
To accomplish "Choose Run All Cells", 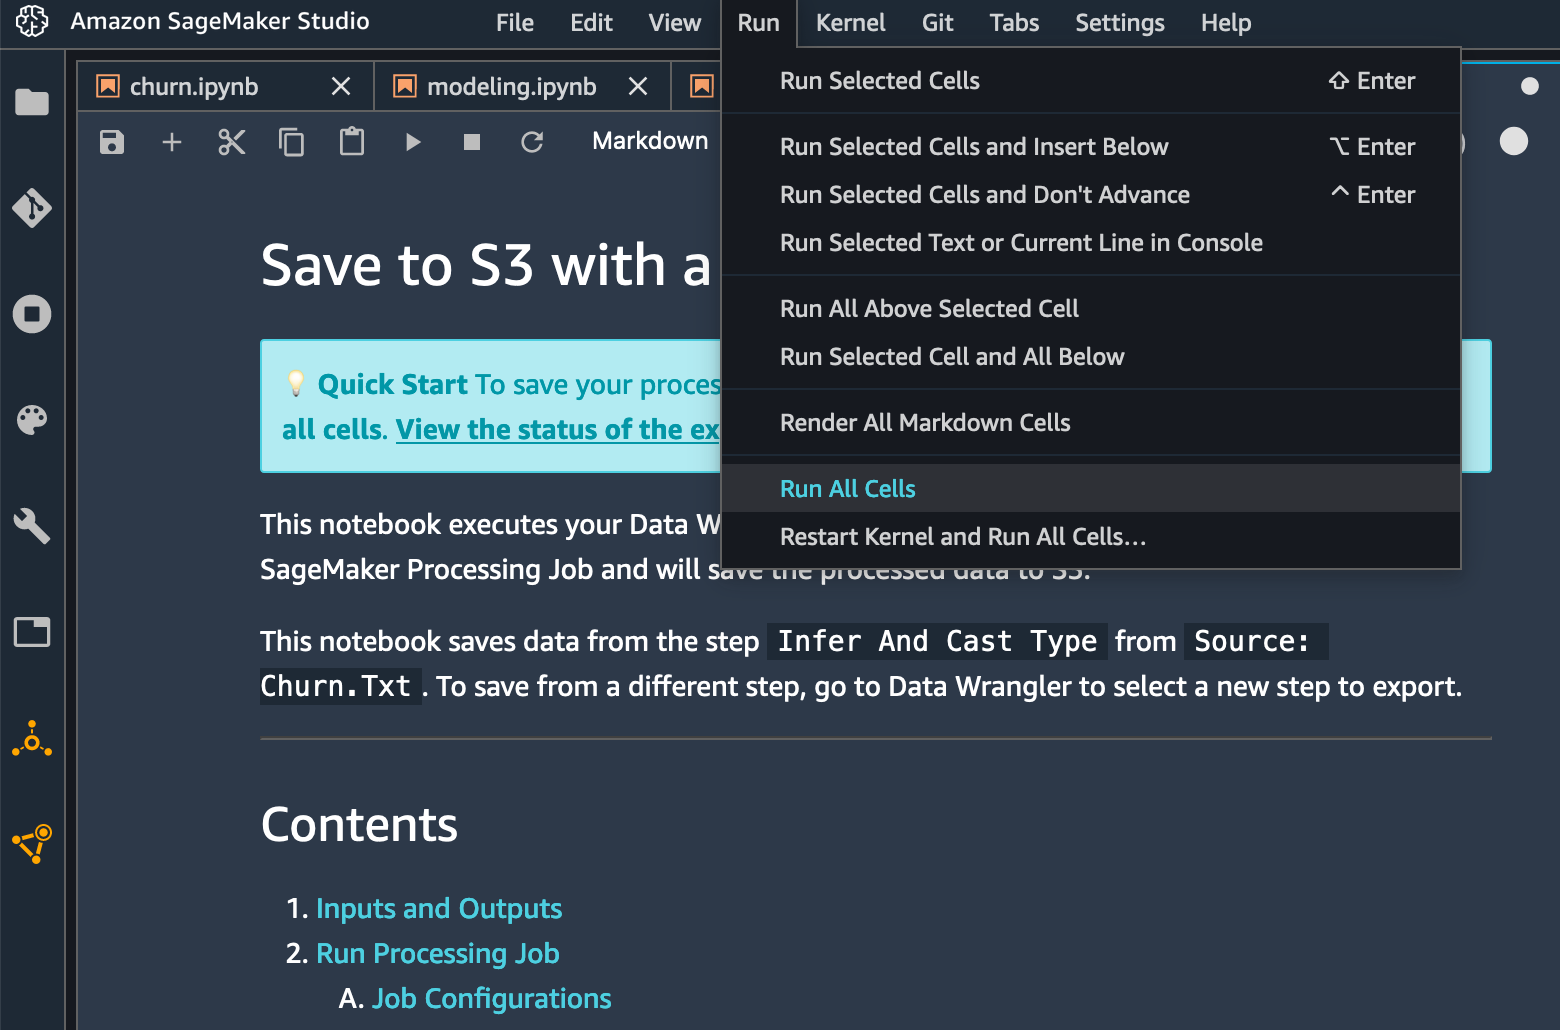I will point(1091,489).
